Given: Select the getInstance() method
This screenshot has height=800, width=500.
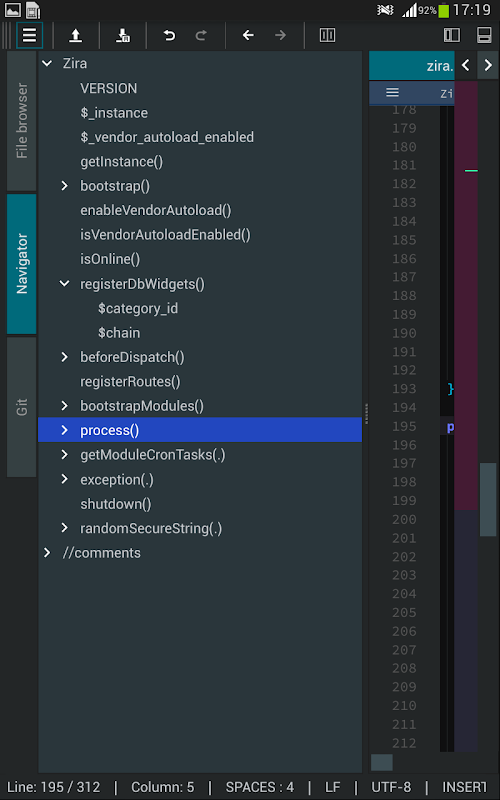Looking at the screenshot, I should 121,162.
